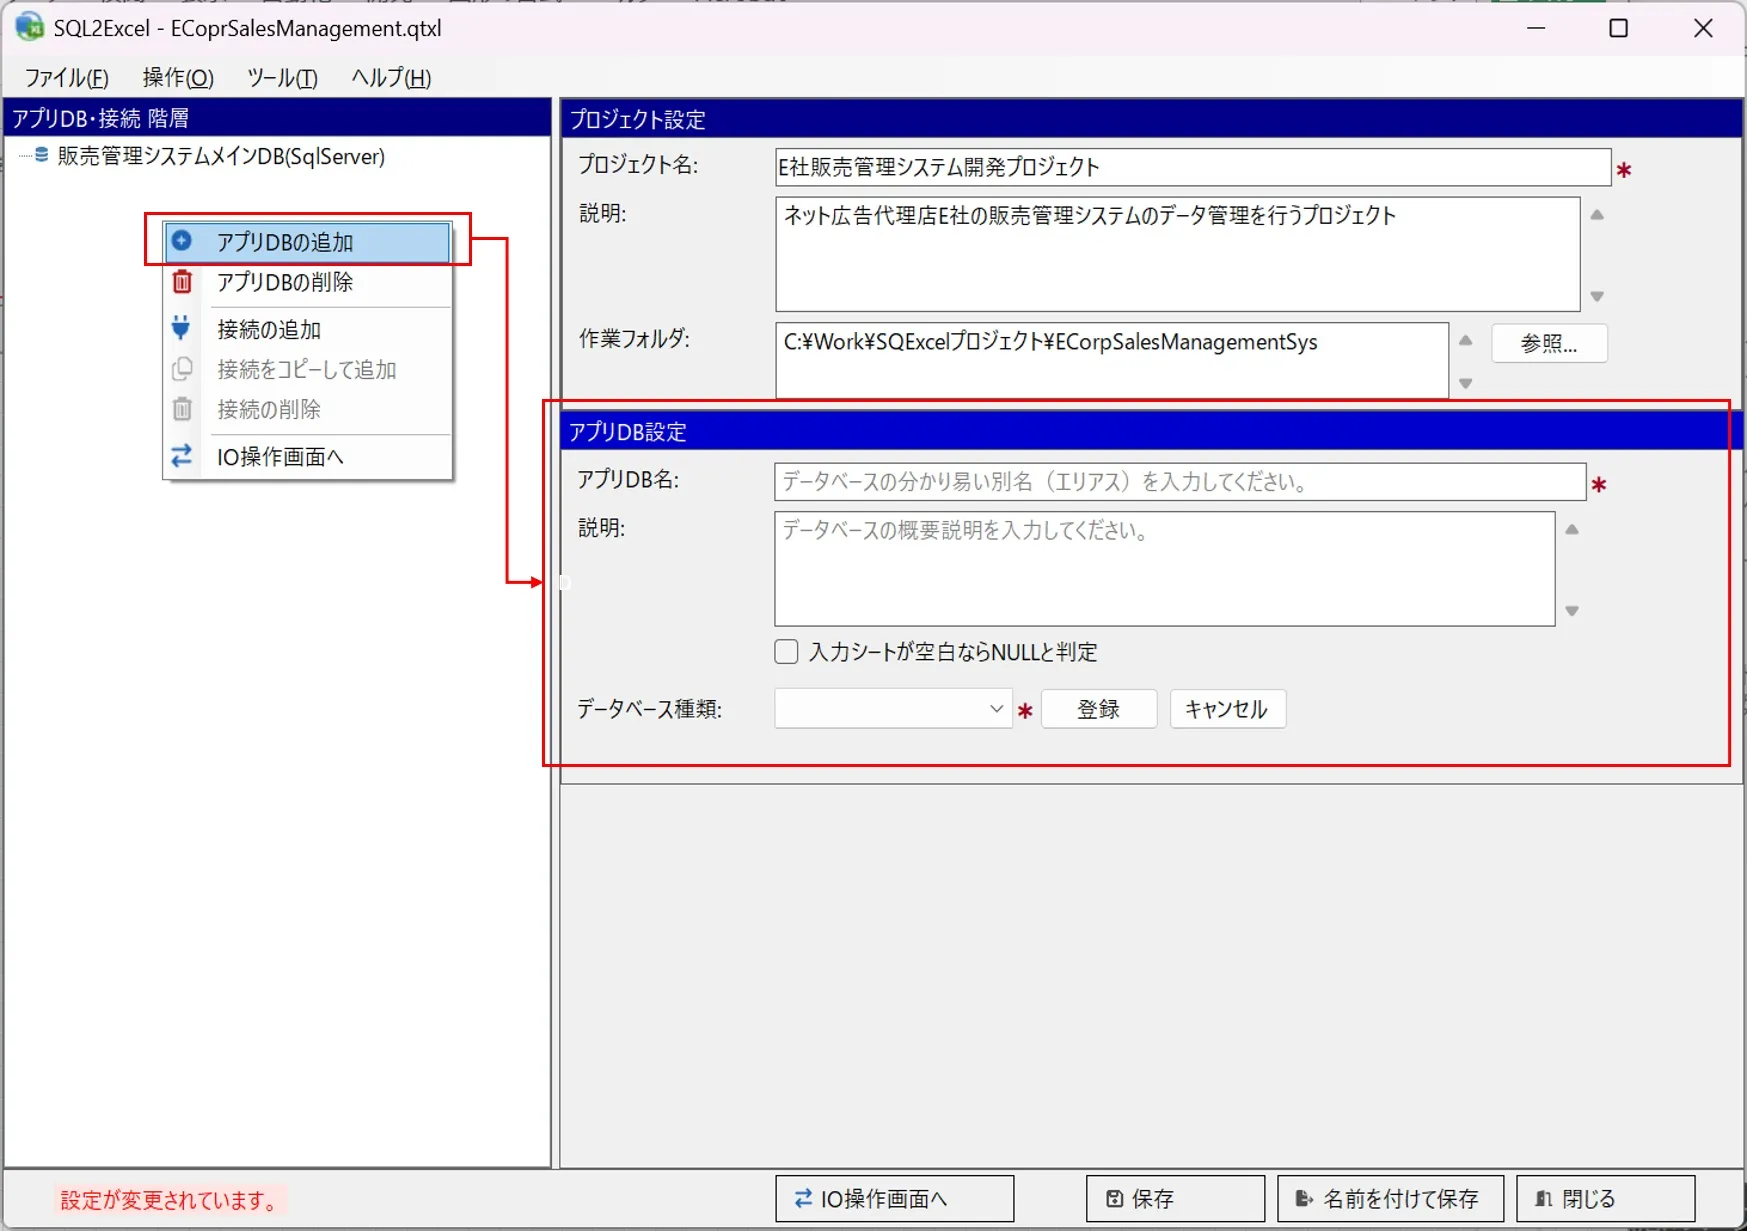
Task: Open the ツール(T) menu
Action: pyautogui.click(x=282, y=77)
